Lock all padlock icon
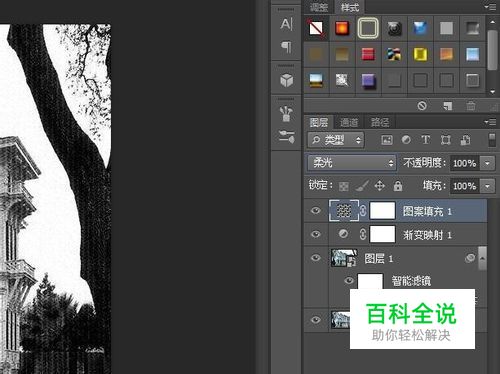This screenshot has height=374, width=500. pyautogui.click(x=398, y=186)
